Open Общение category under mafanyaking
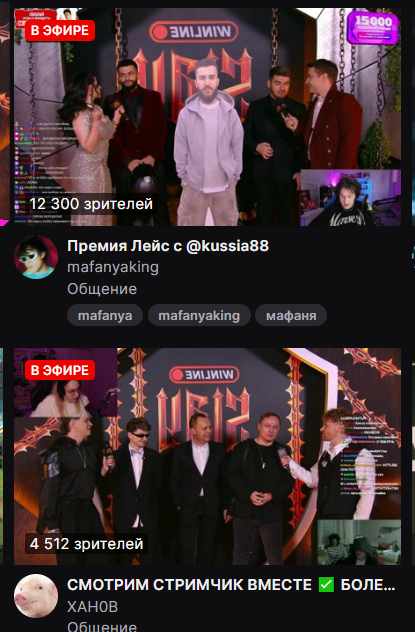This screenshot has width=415, height=632. [x=102, y=289]
